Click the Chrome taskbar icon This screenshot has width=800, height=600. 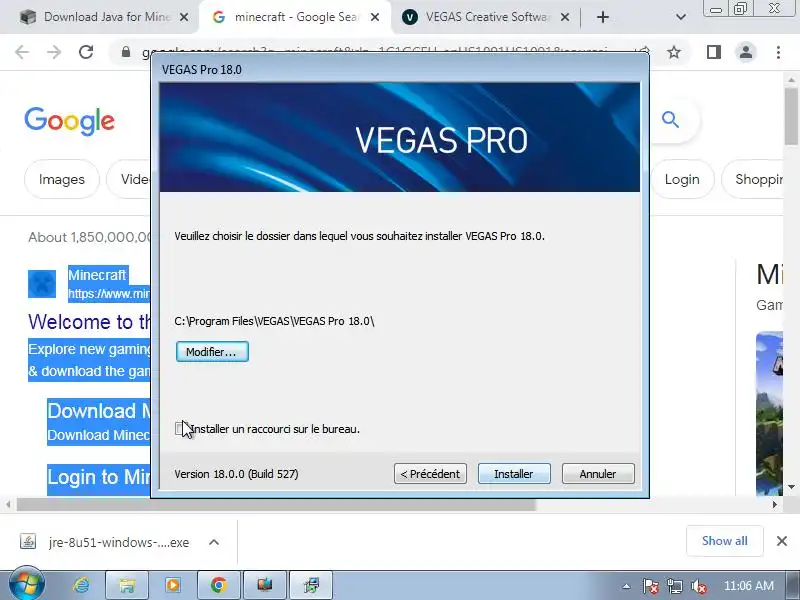218,585
